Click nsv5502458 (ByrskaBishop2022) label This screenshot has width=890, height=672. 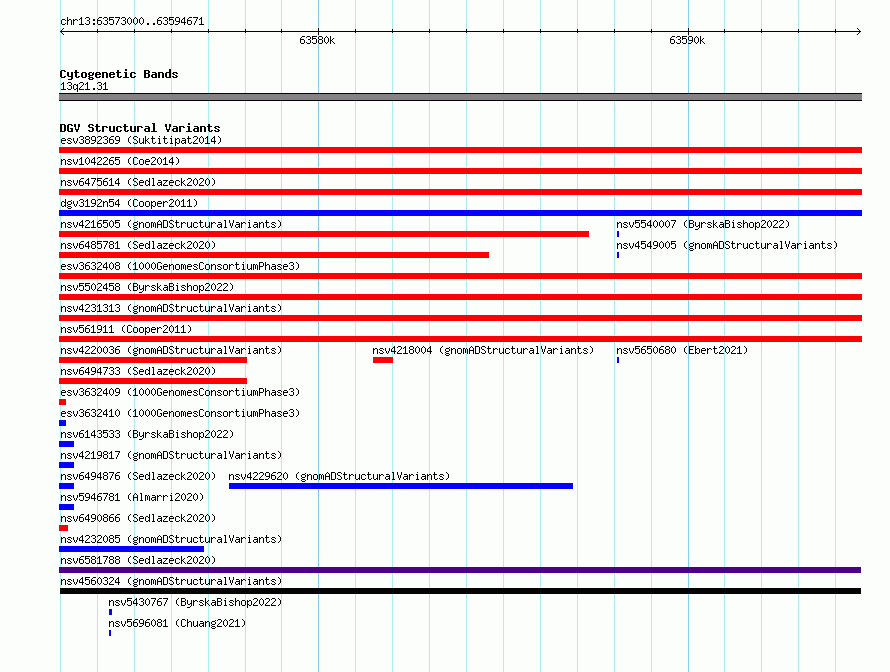147,287
